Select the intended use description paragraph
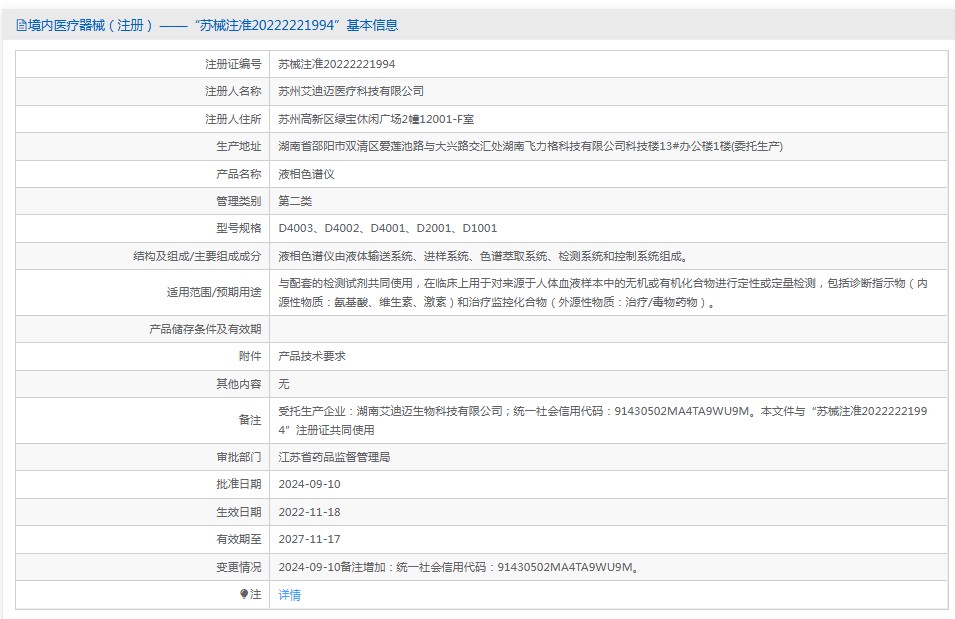 (602, 292)
